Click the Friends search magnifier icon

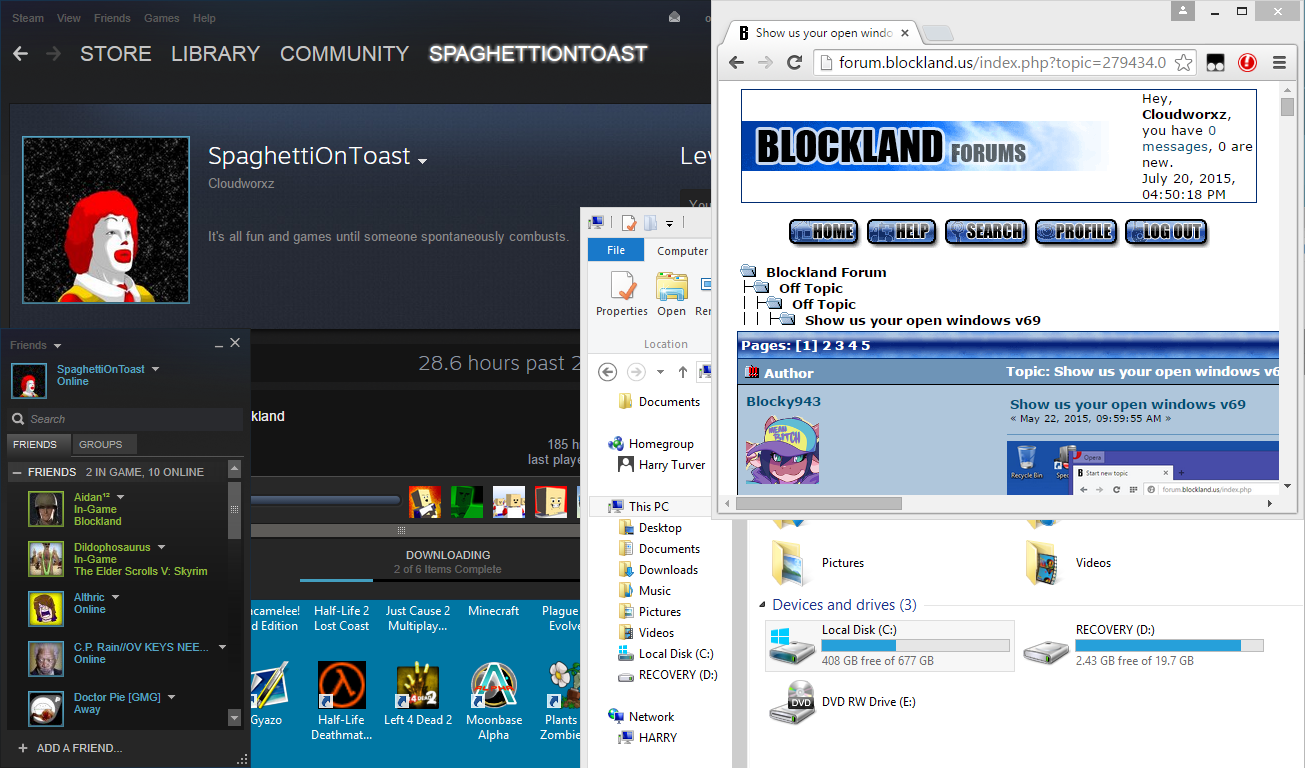(18, 419)
